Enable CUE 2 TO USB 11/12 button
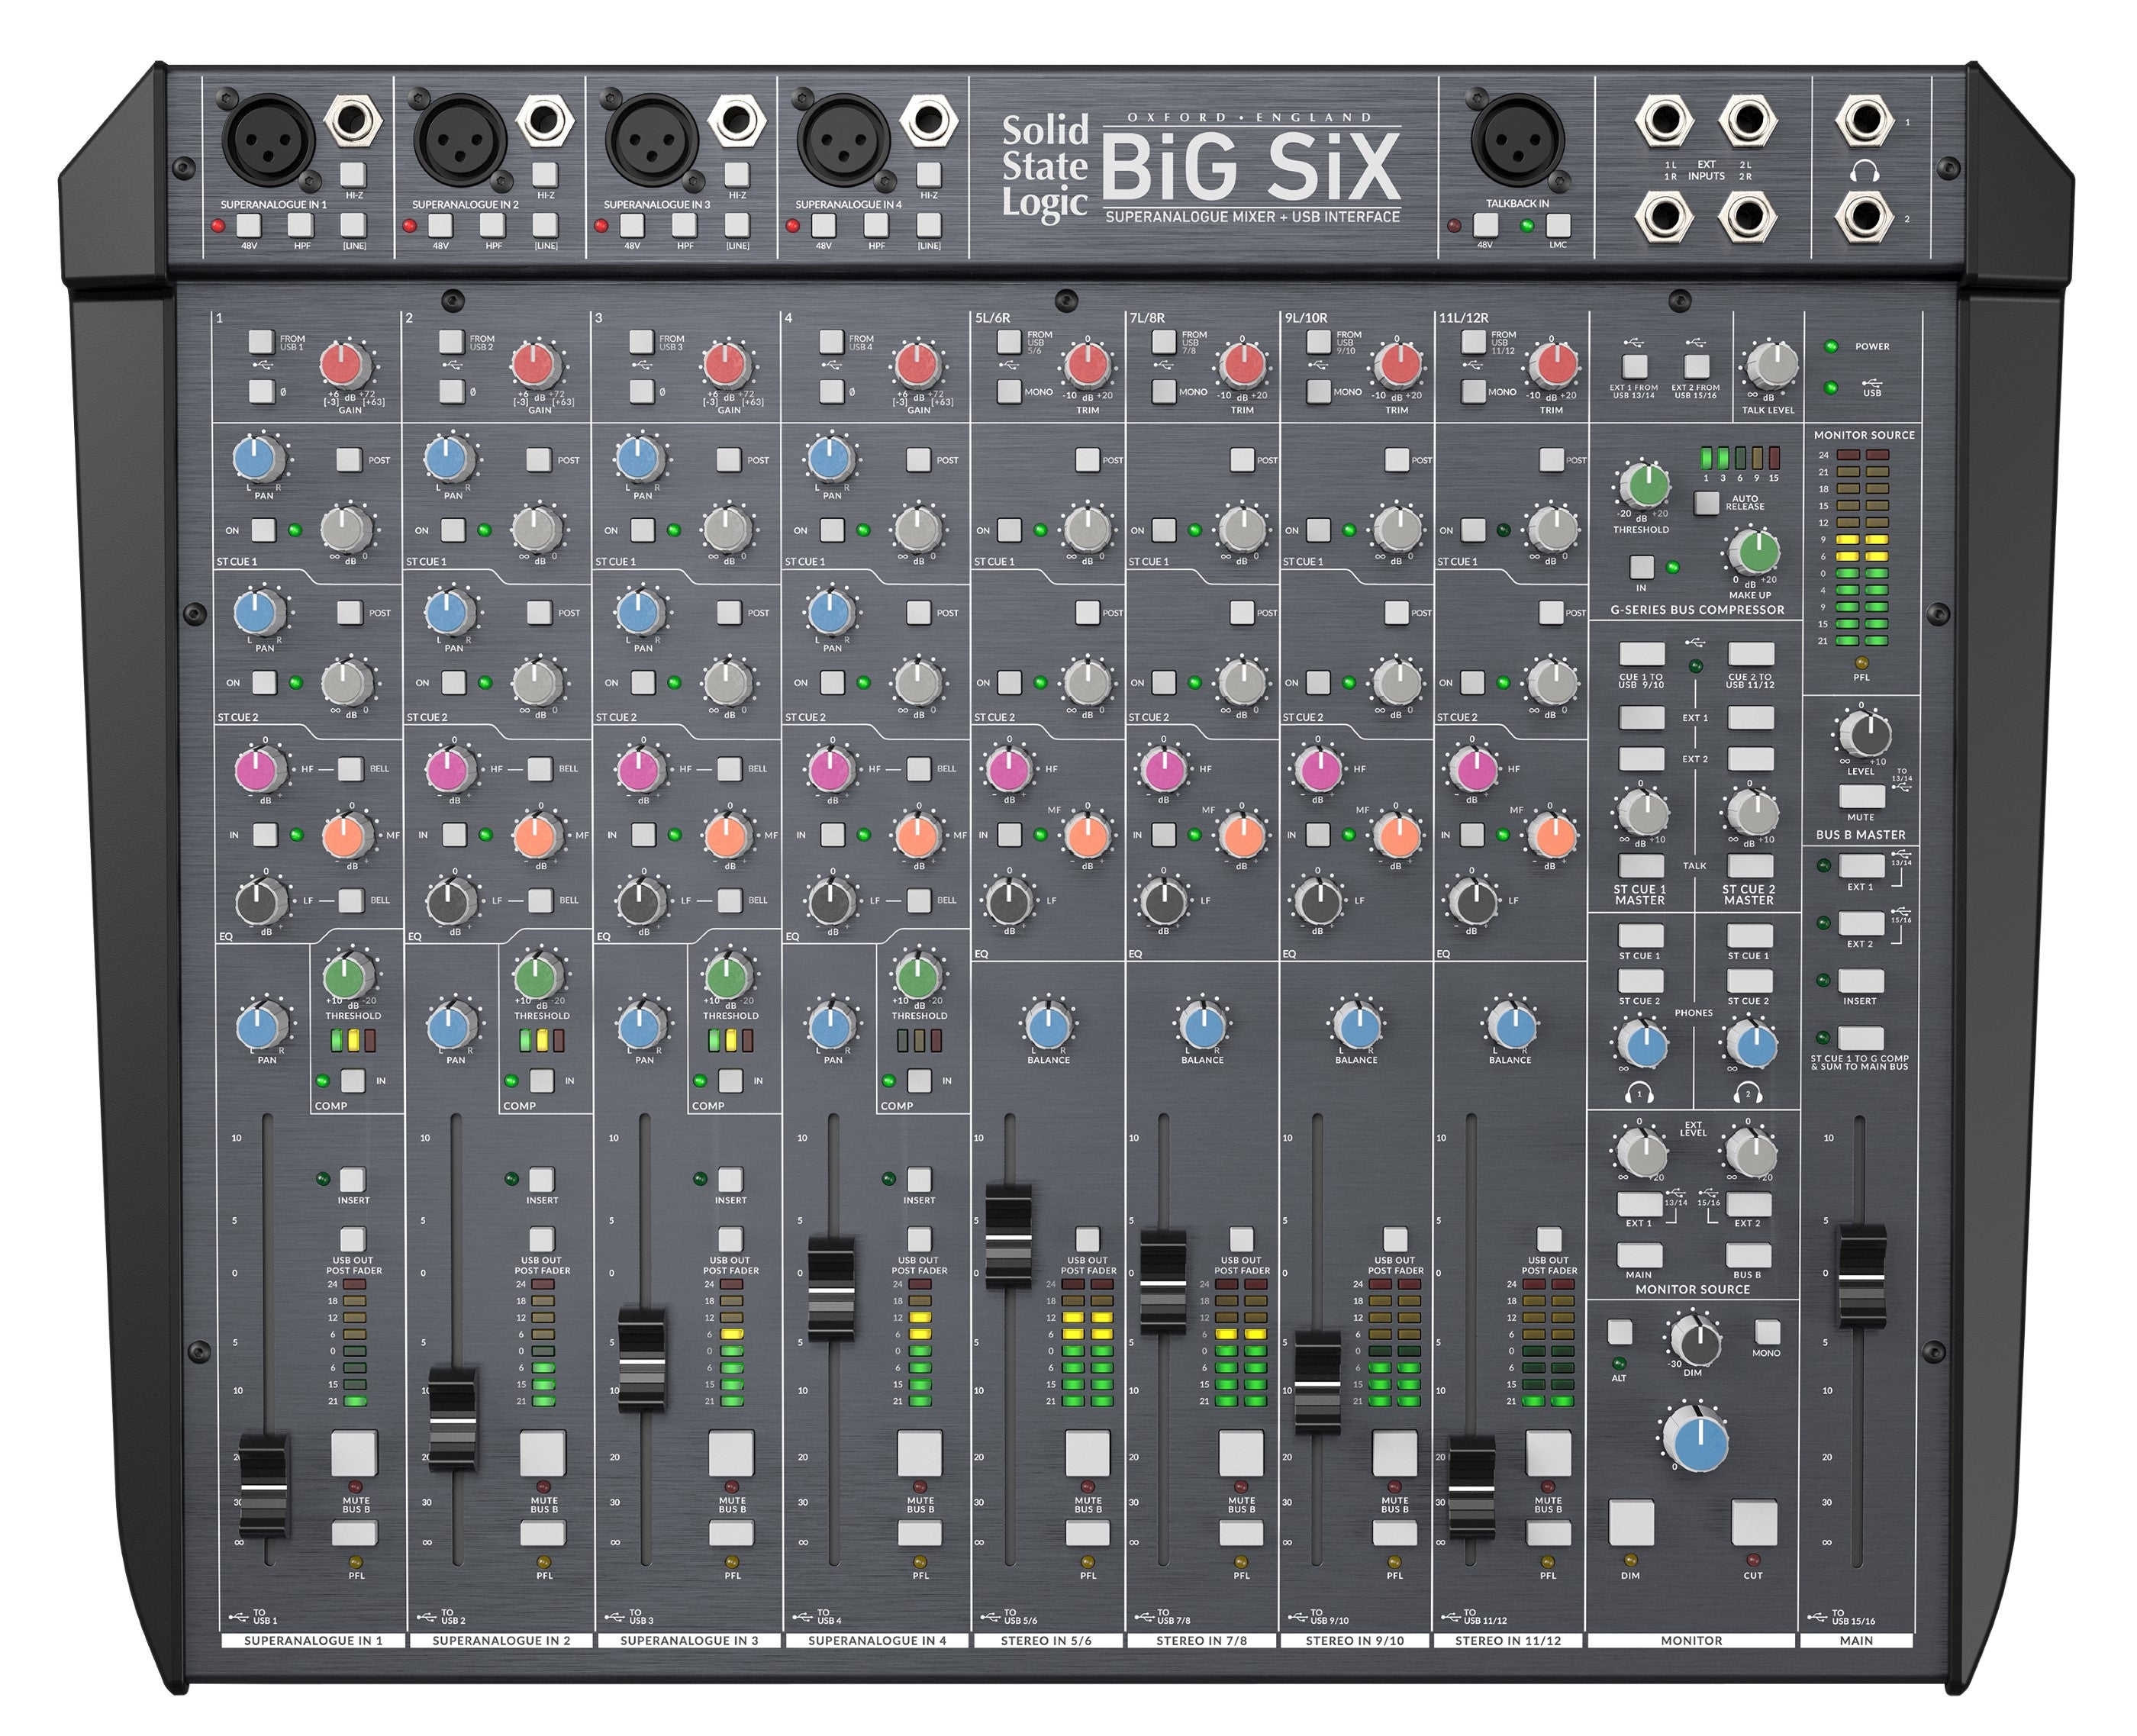This screenshot has width=2137, height=1736. 1750,654
